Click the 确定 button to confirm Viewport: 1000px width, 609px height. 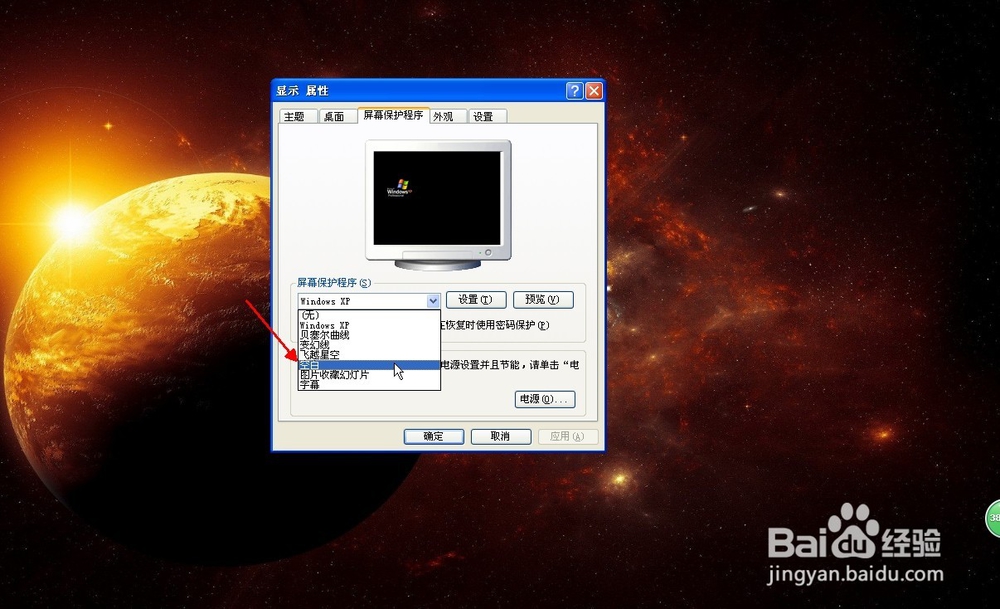432,436
